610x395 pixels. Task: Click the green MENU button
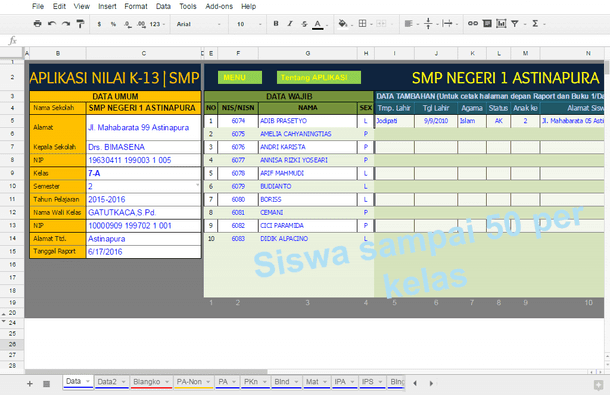pos(240,77)
